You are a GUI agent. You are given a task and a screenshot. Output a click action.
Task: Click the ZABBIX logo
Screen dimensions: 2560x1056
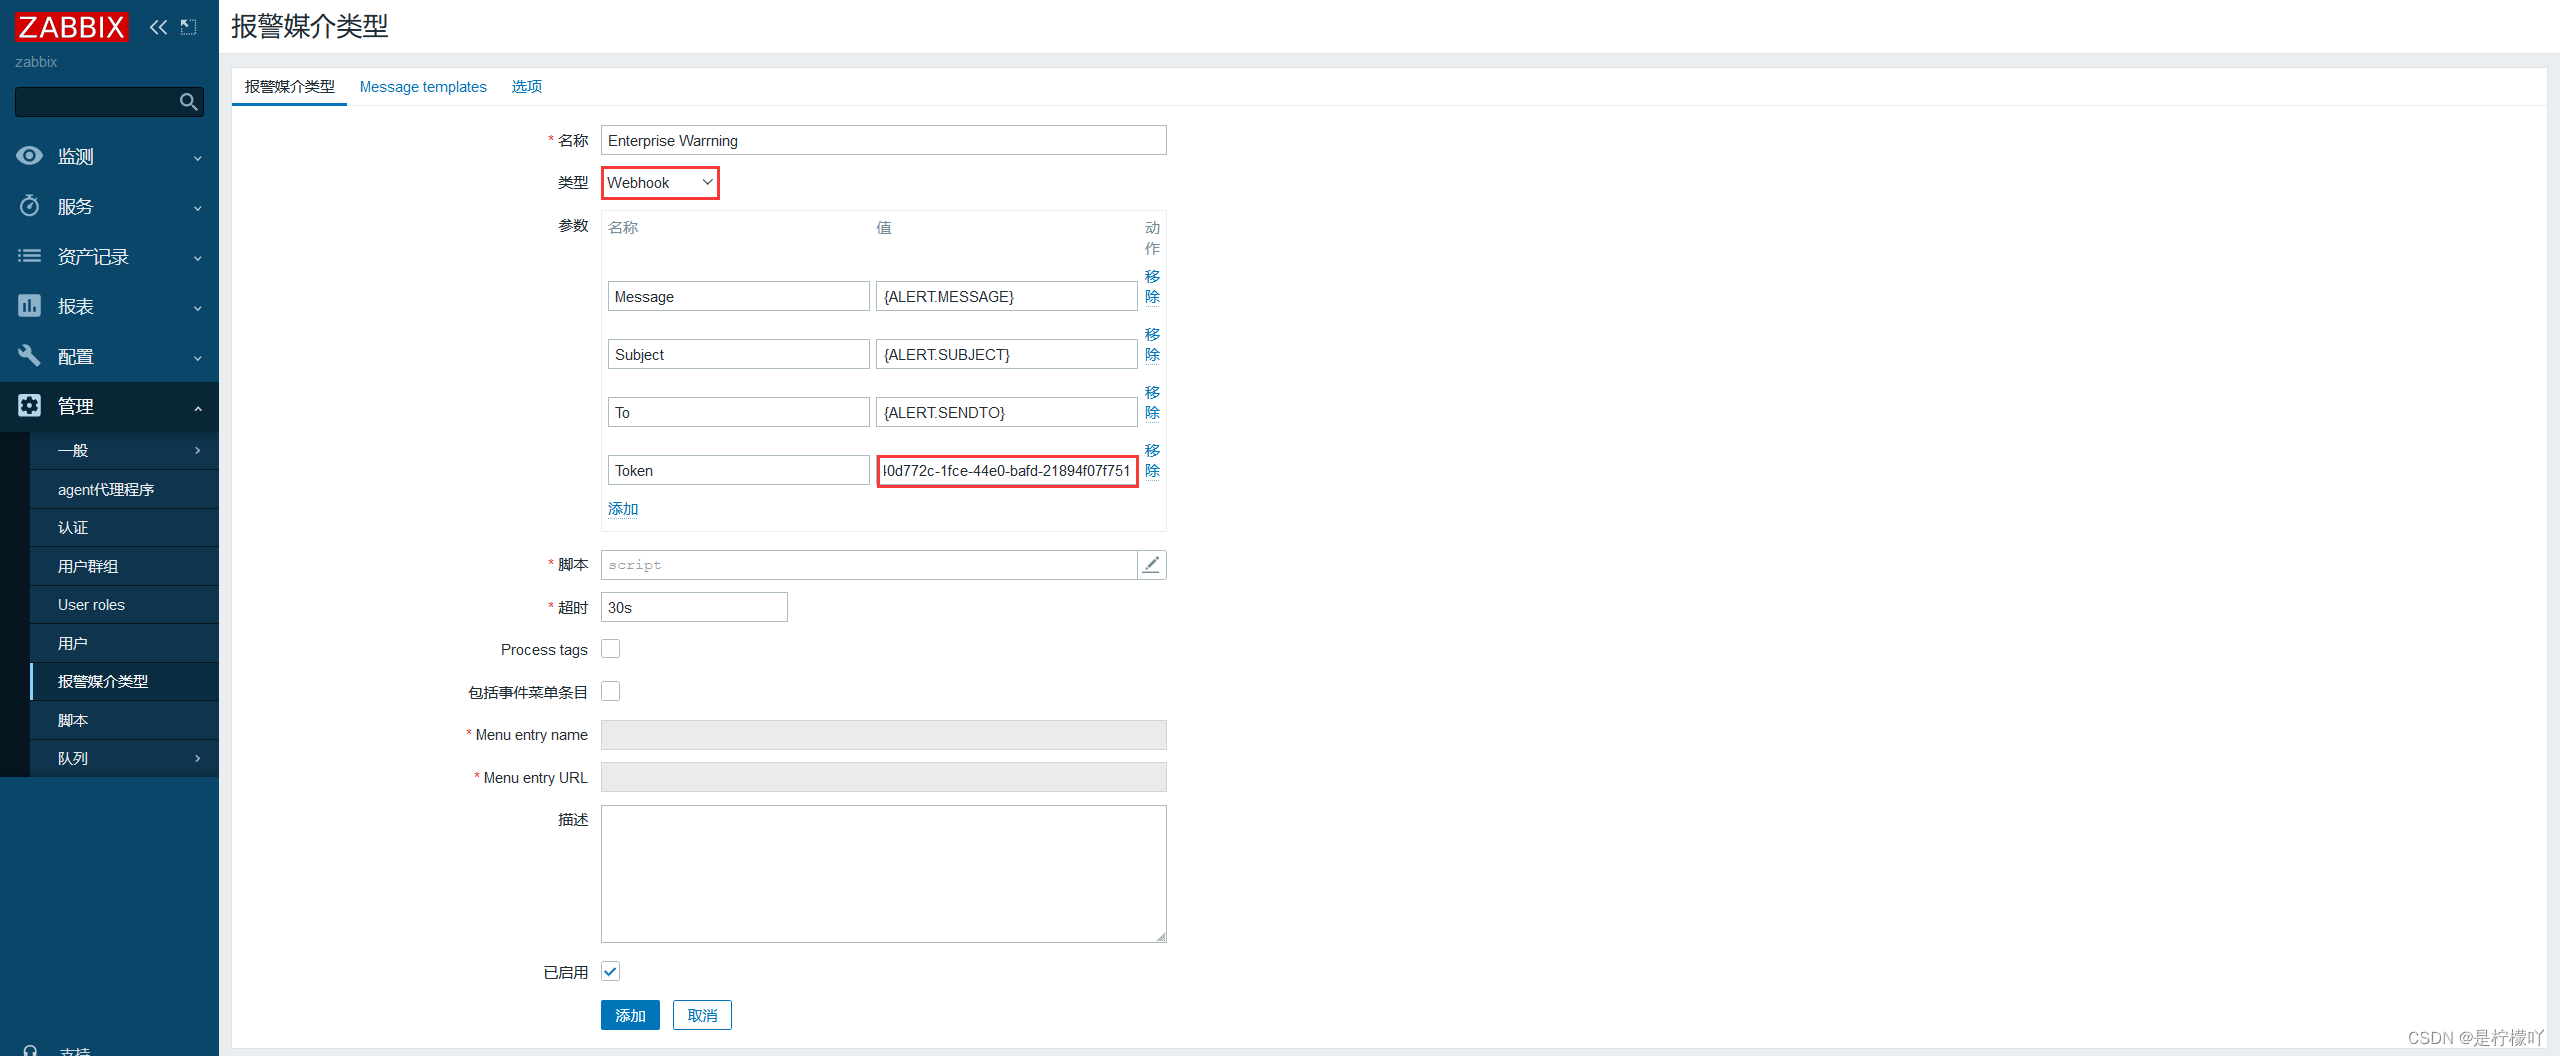point(72,26)
